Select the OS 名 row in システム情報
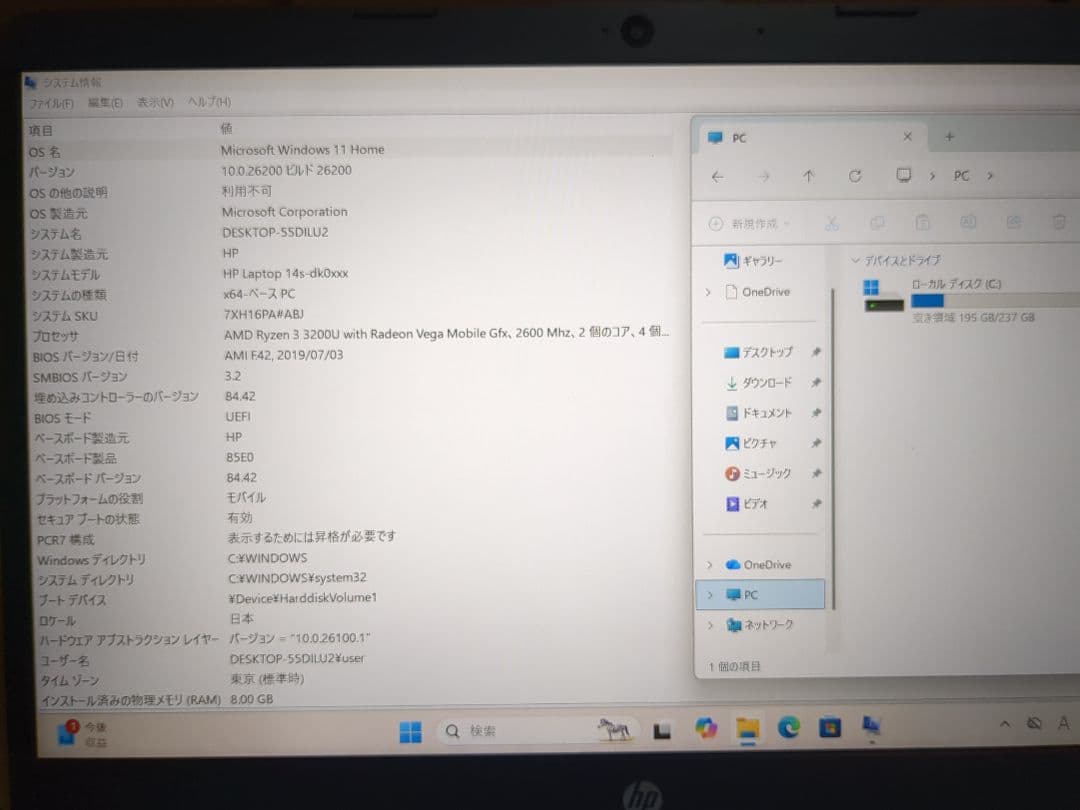 pyautogui.click(x=120, y=149)
